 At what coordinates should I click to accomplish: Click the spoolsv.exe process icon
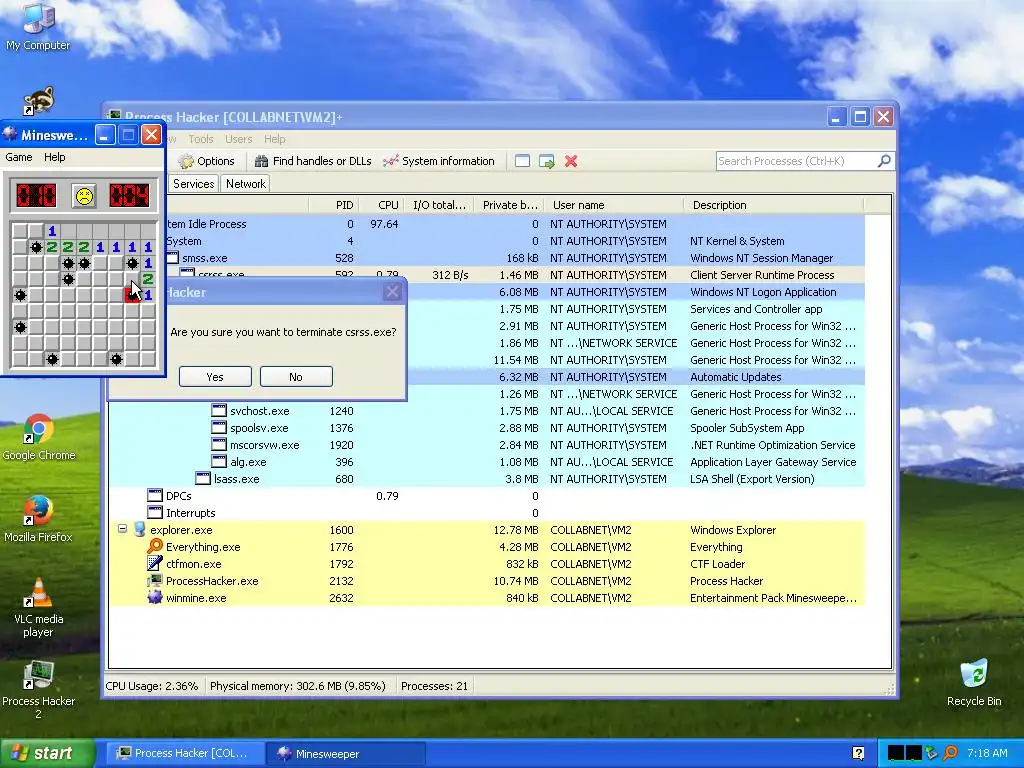219,428
